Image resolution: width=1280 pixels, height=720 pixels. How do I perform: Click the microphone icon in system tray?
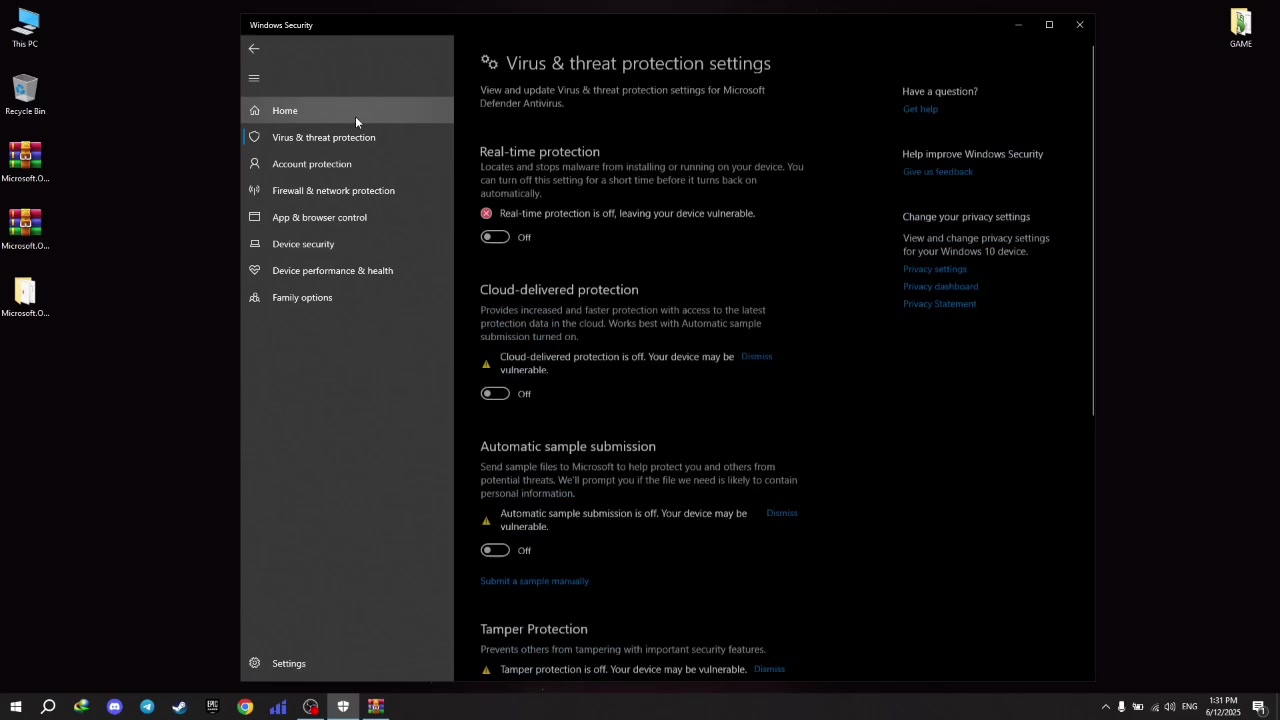tap(1121, 707)
